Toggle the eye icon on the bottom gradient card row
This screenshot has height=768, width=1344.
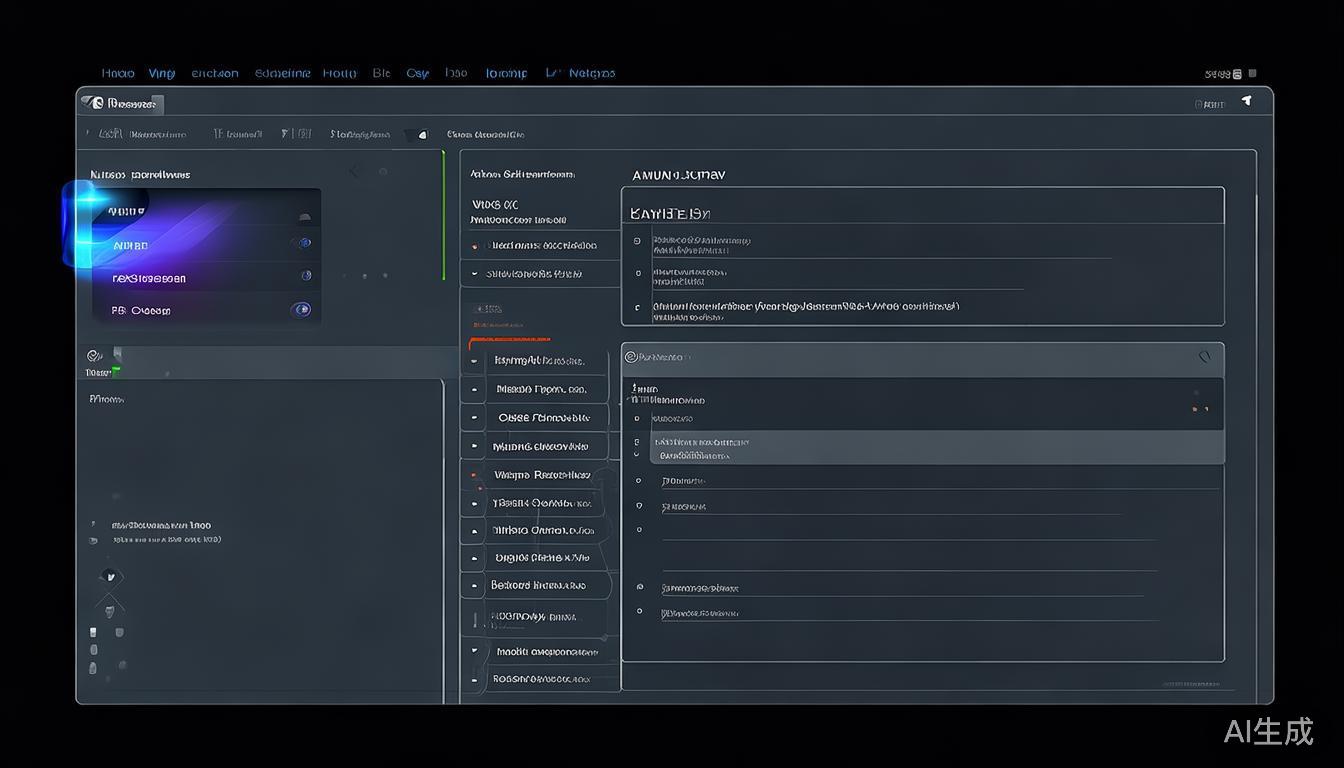coord(300,310)
